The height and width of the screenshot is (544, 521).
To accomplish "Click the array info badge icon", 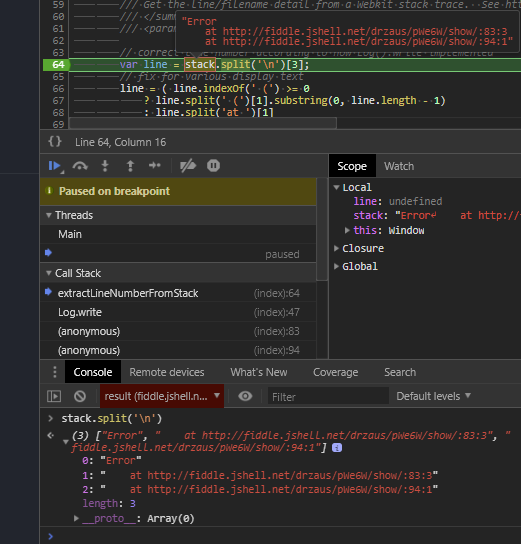I will click(337, 448).
